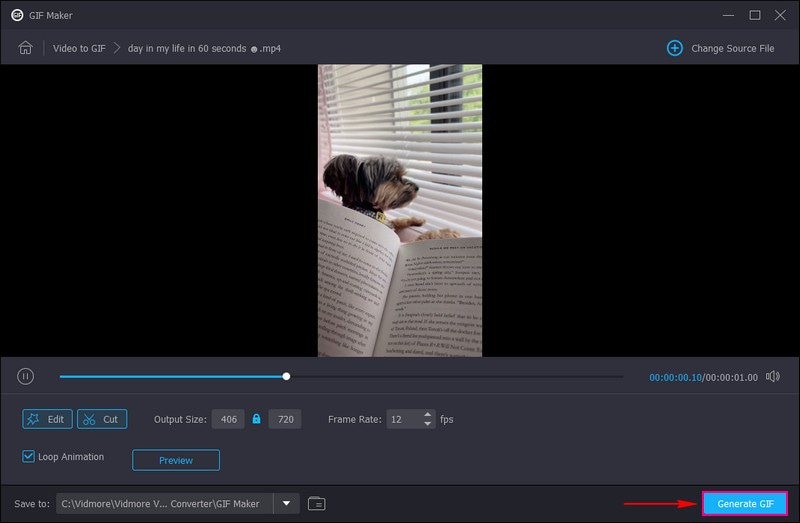Click the Preview button
Viewport: 800px width, 523px height.
[x=176, y=460]
